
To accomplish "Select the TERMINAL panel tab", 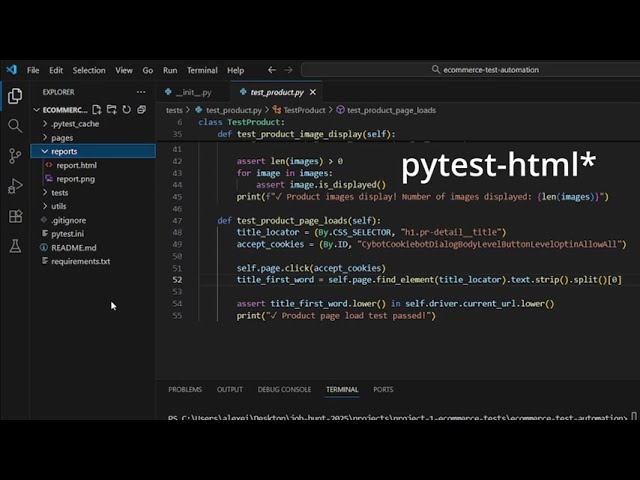I will click(342, 389).
